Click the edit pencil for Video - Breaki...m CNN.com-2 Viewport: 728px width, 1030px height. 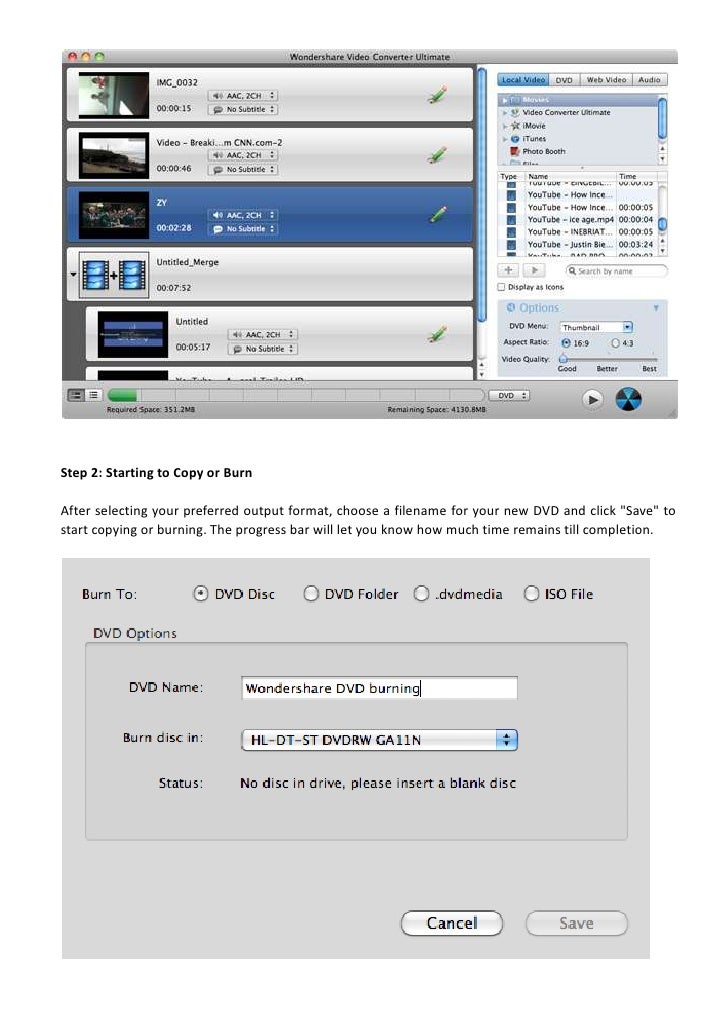[x=437, y=156]
